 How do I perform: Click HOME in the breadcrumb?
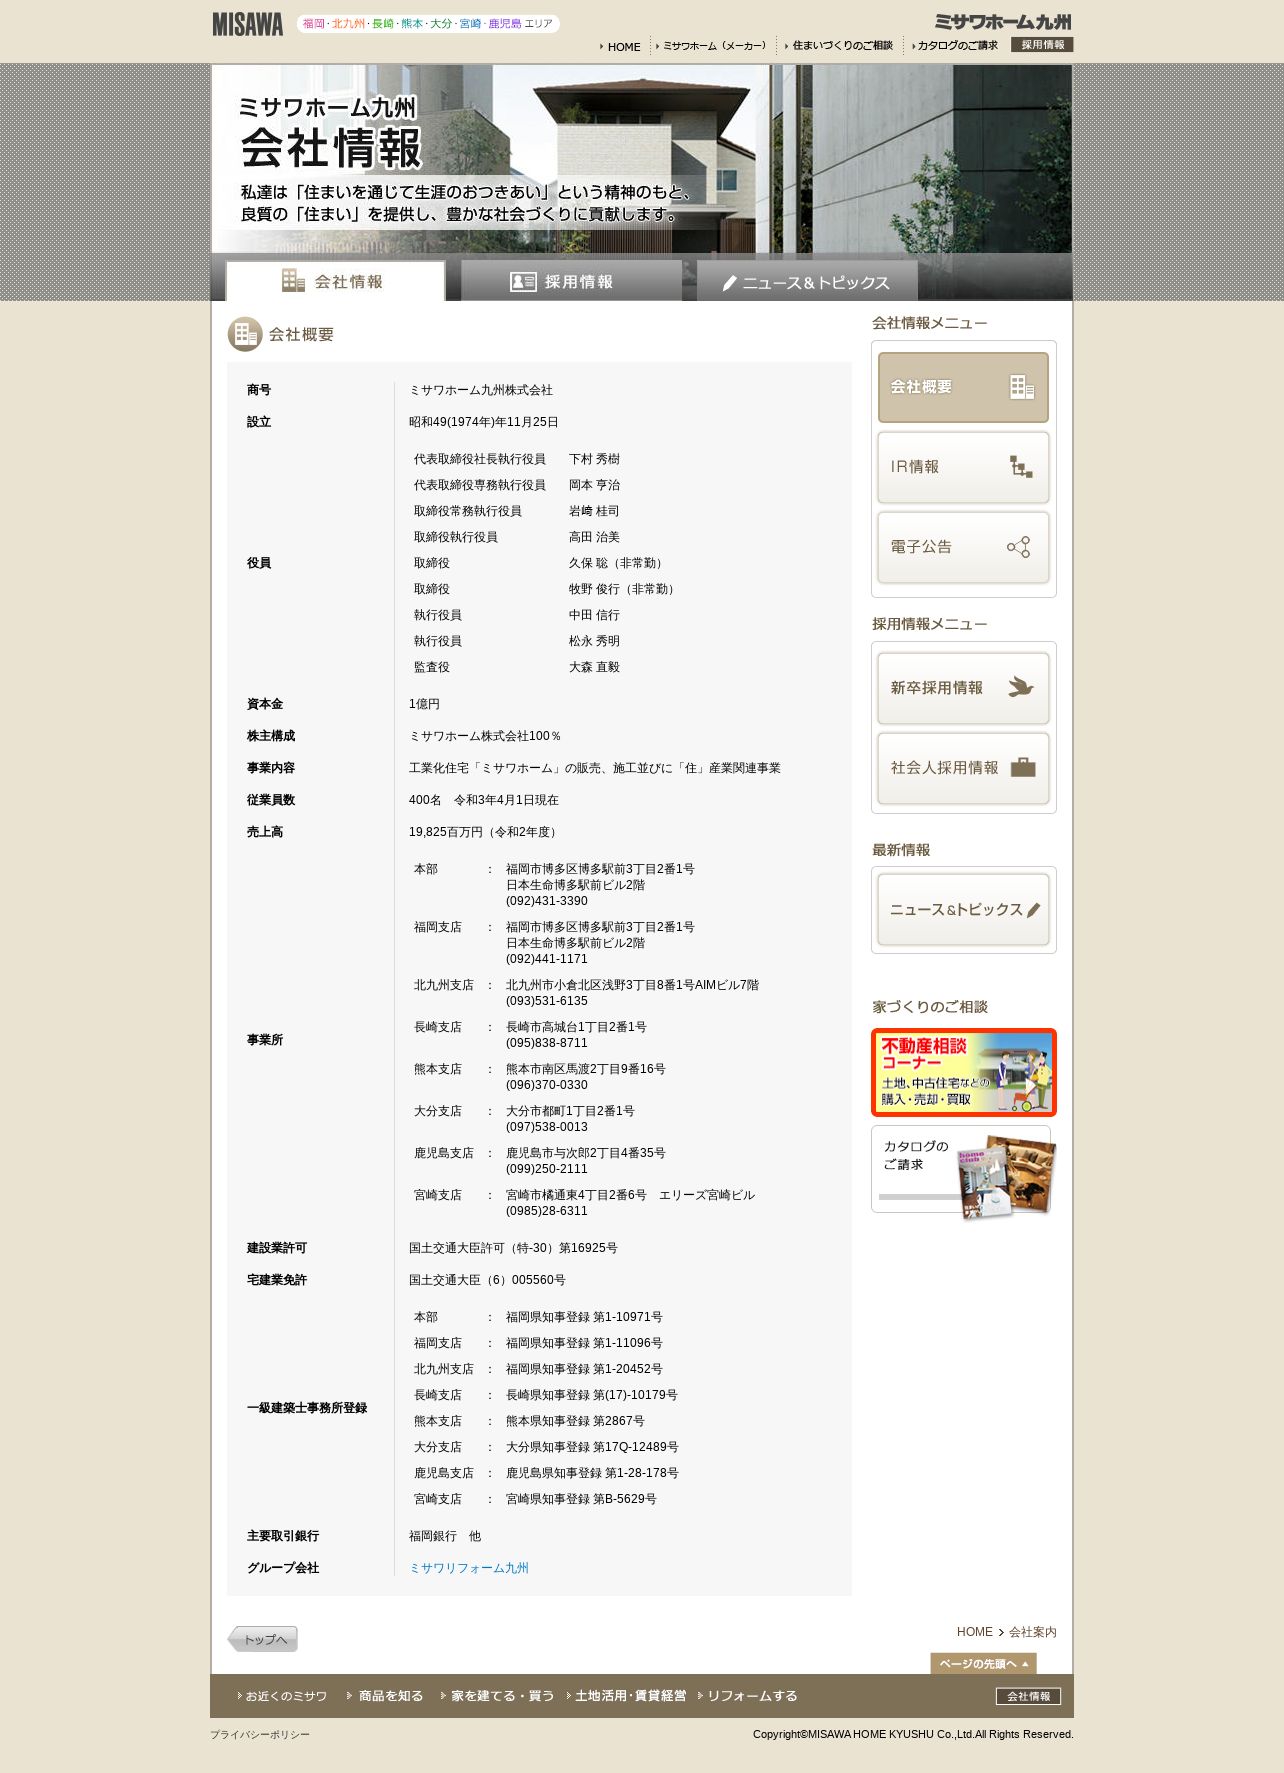(974, 1632)
